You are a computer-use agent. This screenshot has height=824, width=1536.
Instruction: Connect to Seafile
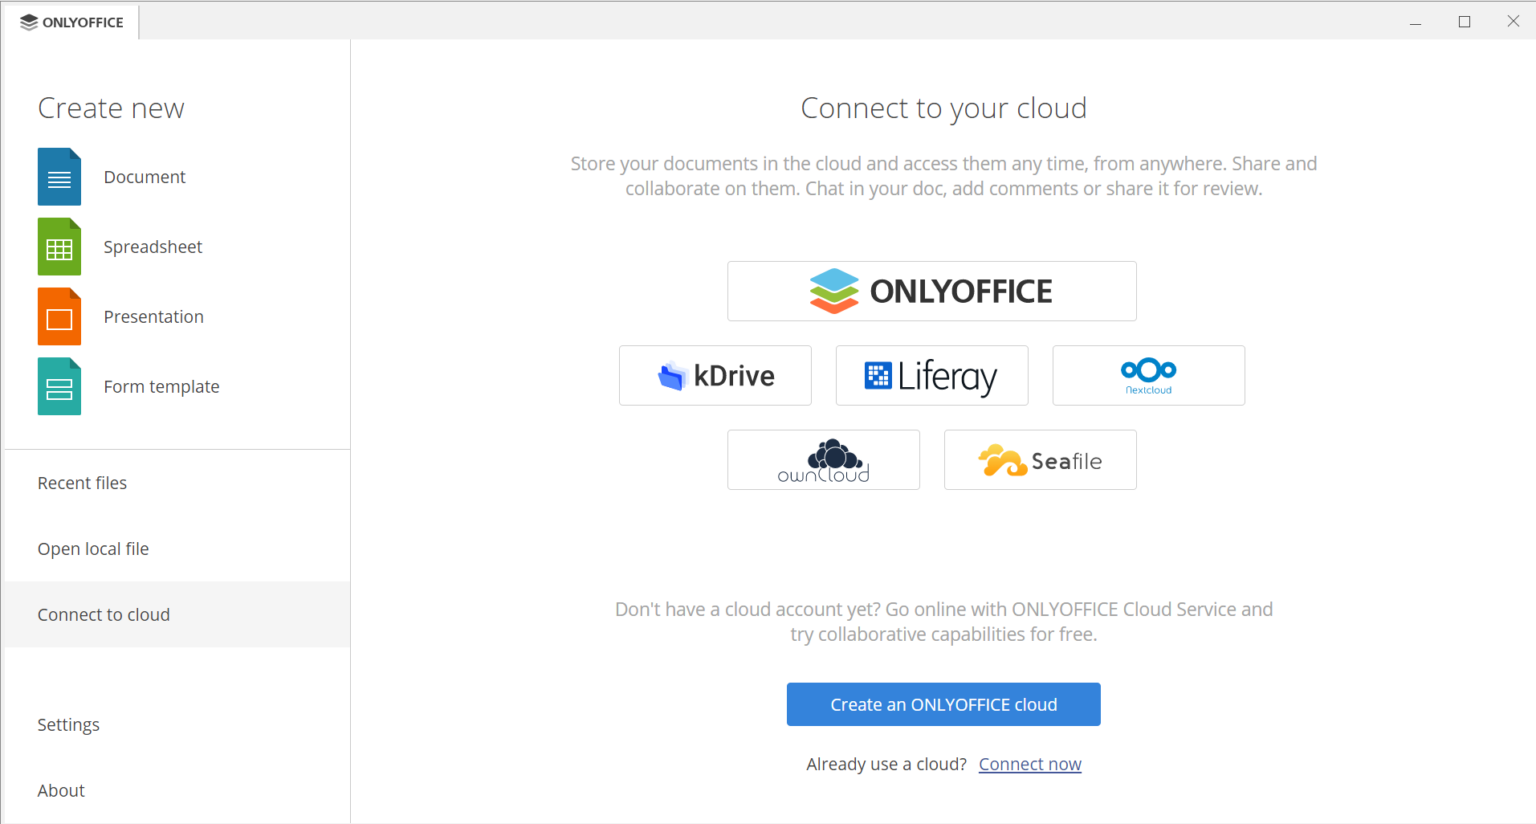[1040, 460]
